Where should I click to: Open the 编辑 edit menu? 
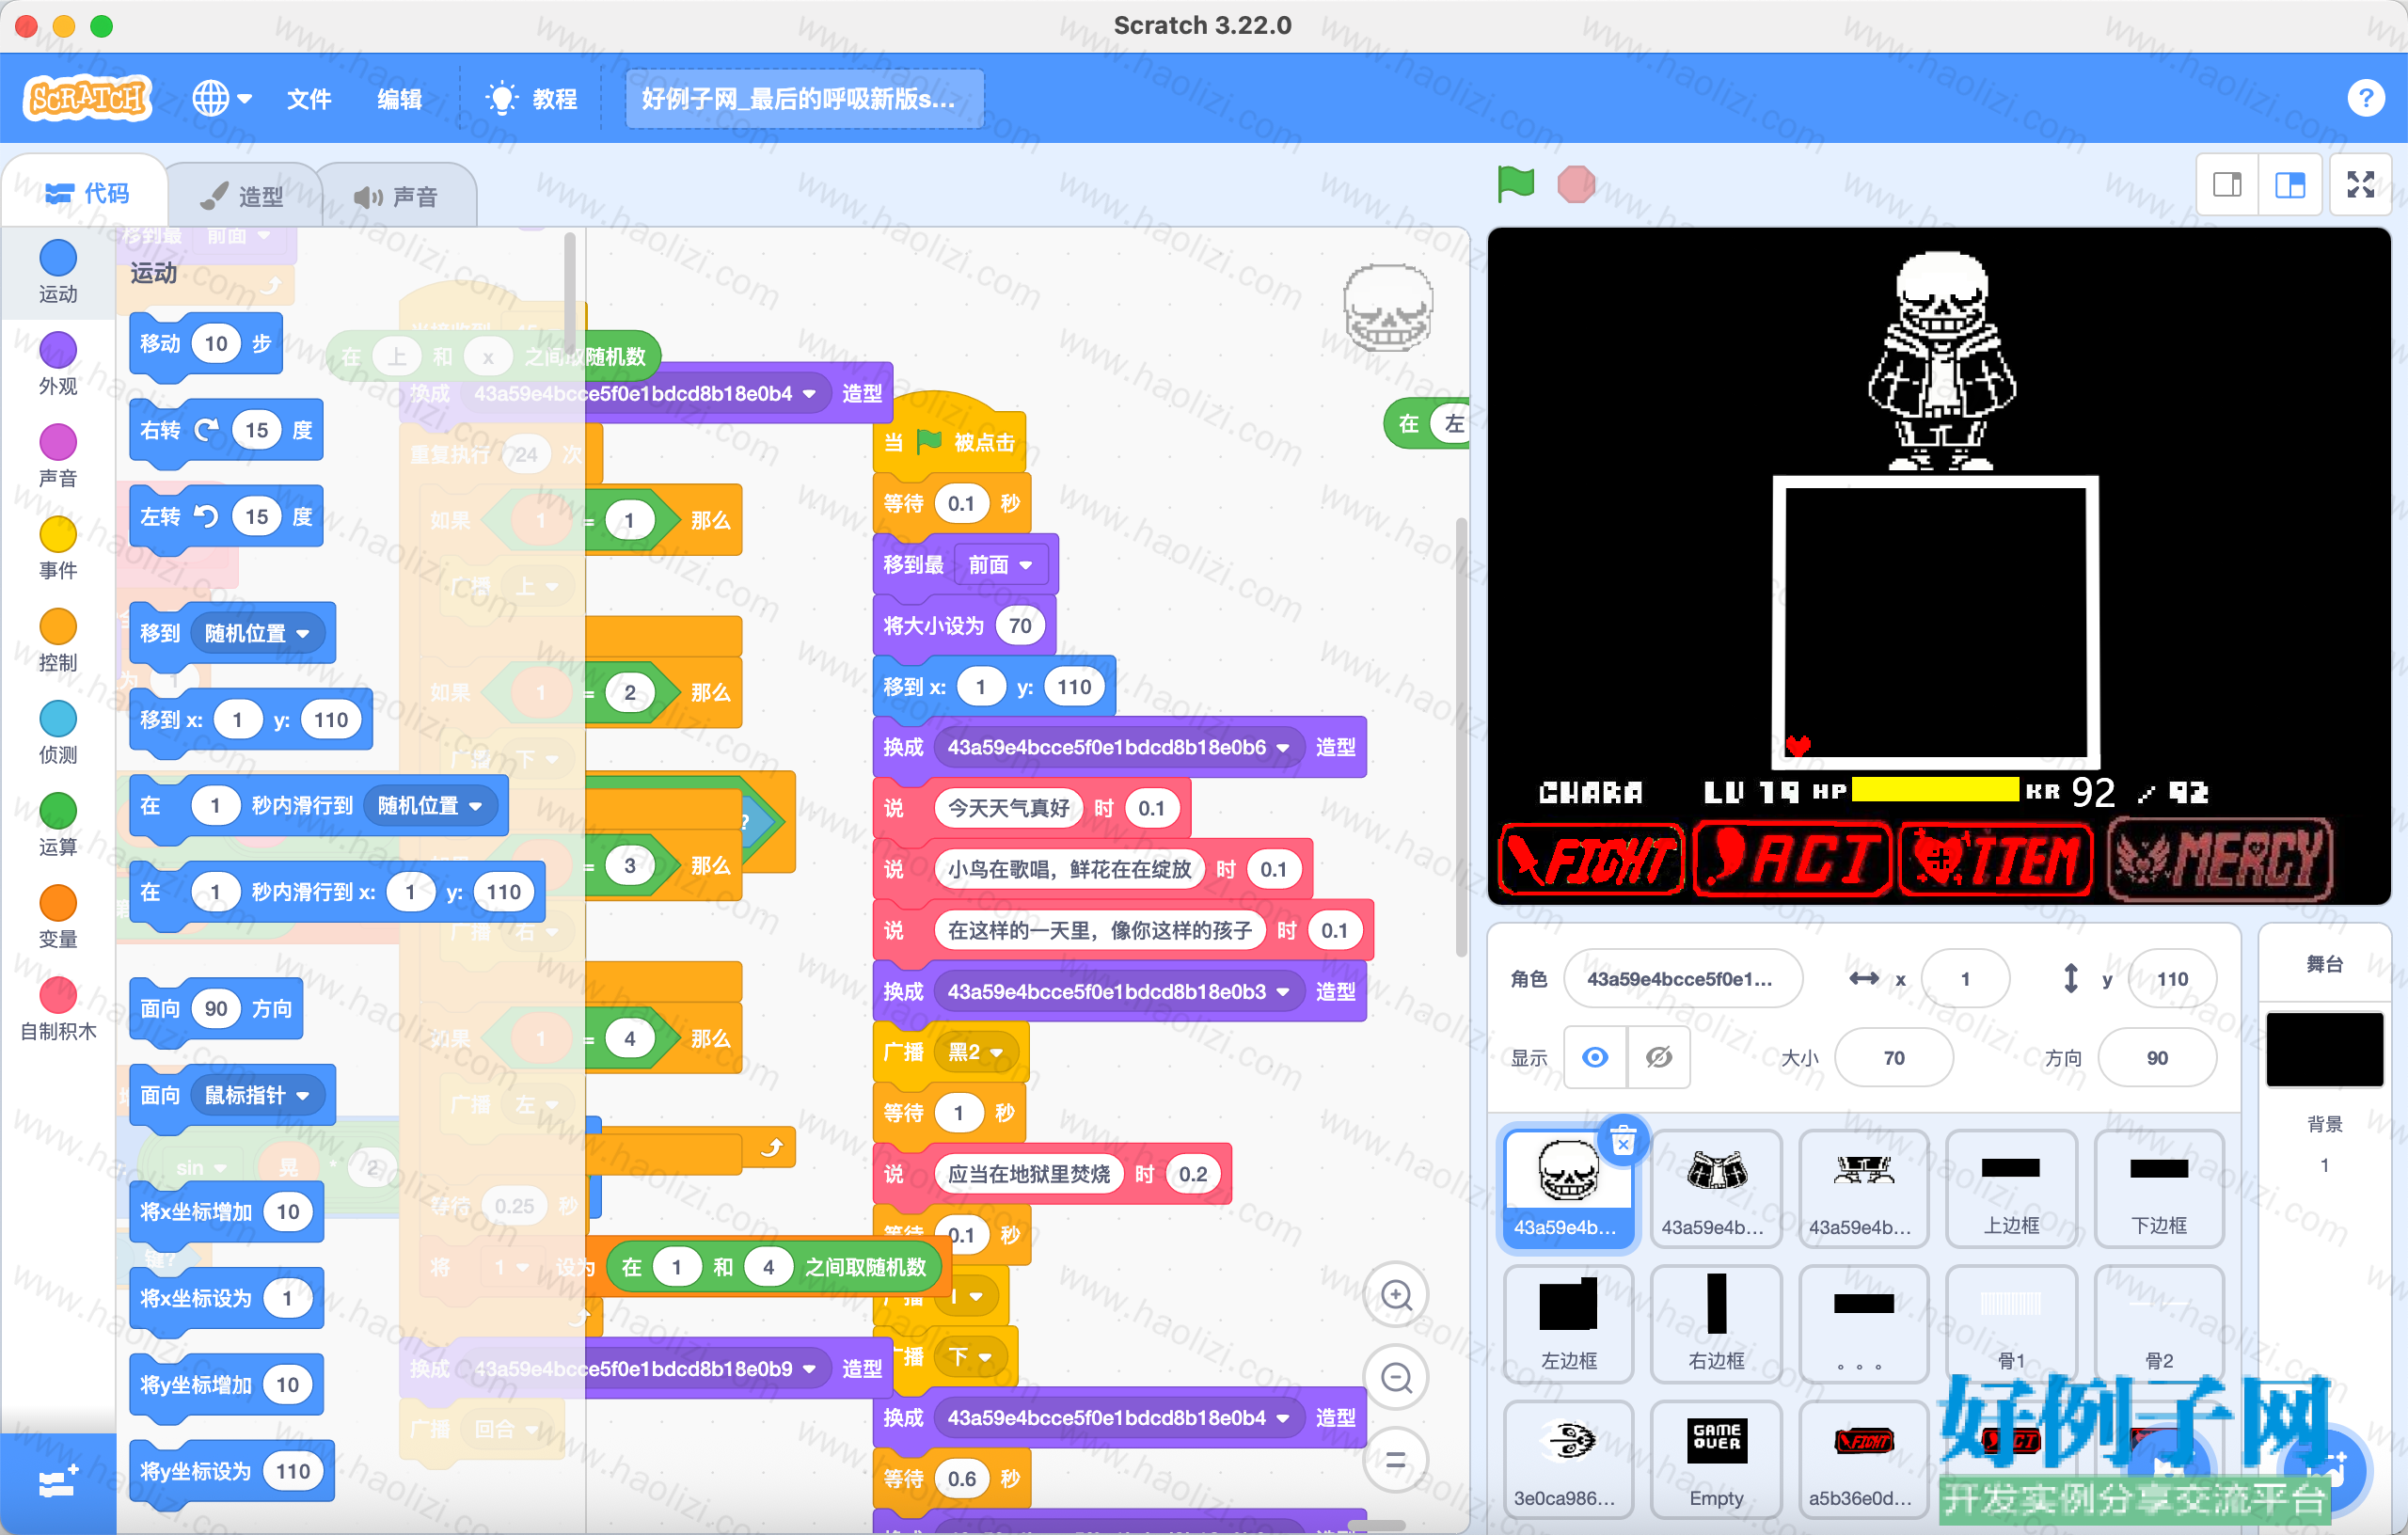point(399,99)
